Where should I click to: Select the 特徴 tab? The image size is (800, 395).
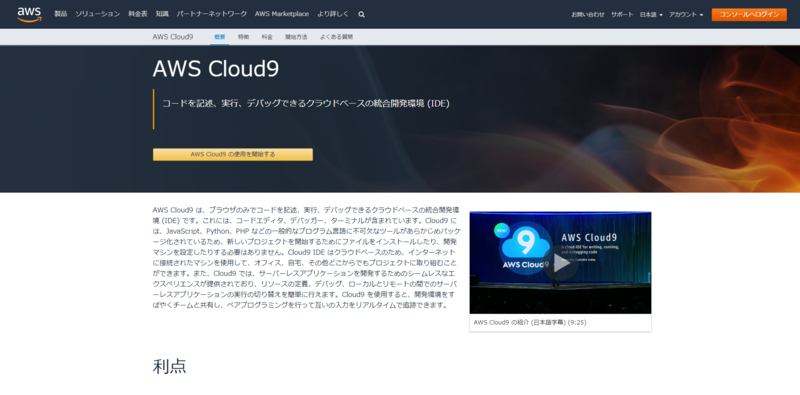pyautogui.click(x=243, y=37)
